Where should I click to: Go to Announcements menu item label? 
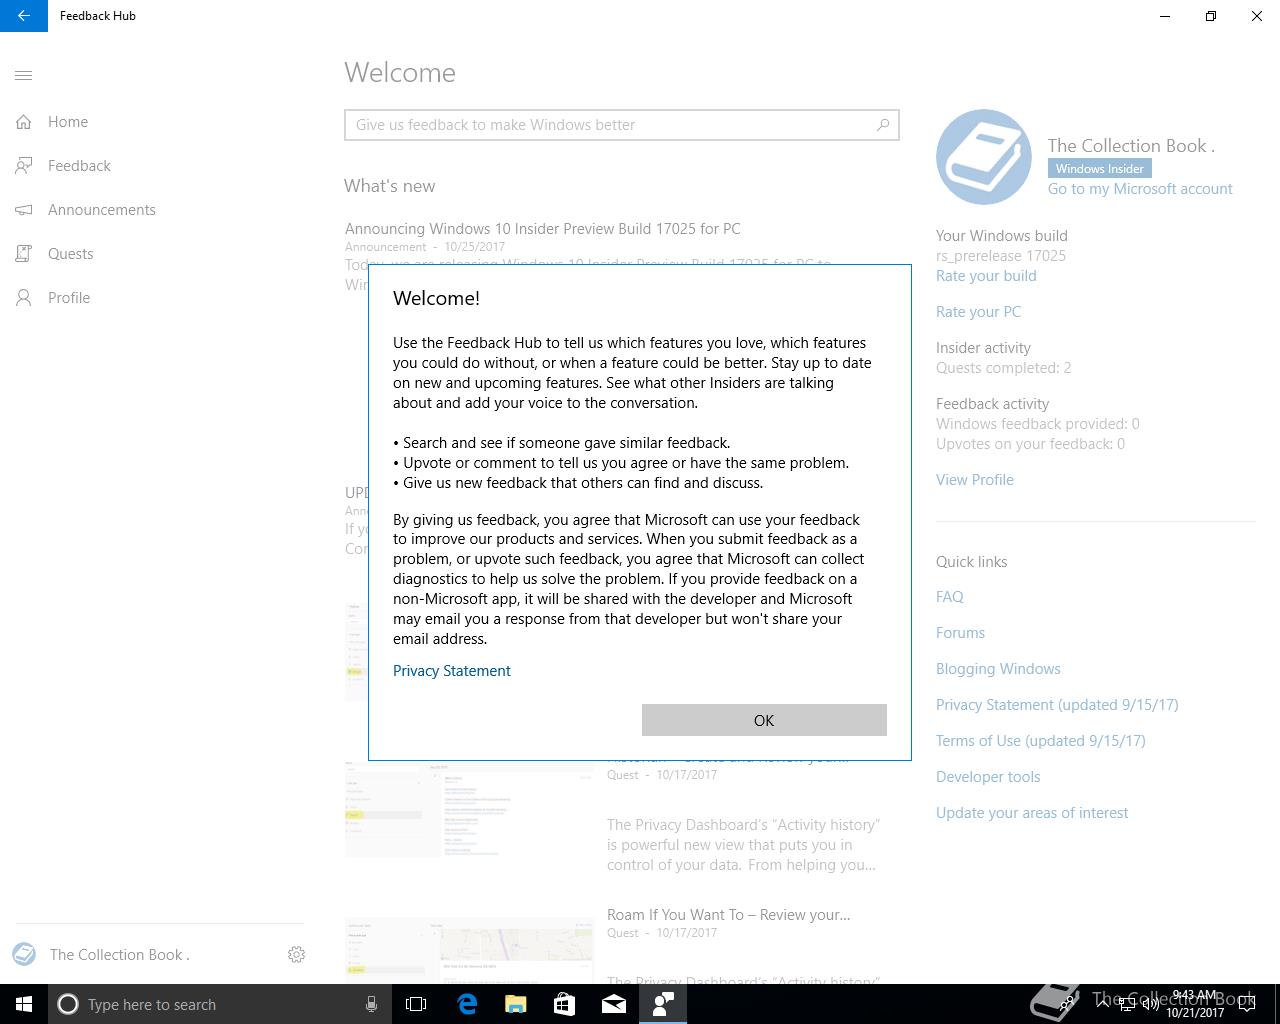pos(102,210)
